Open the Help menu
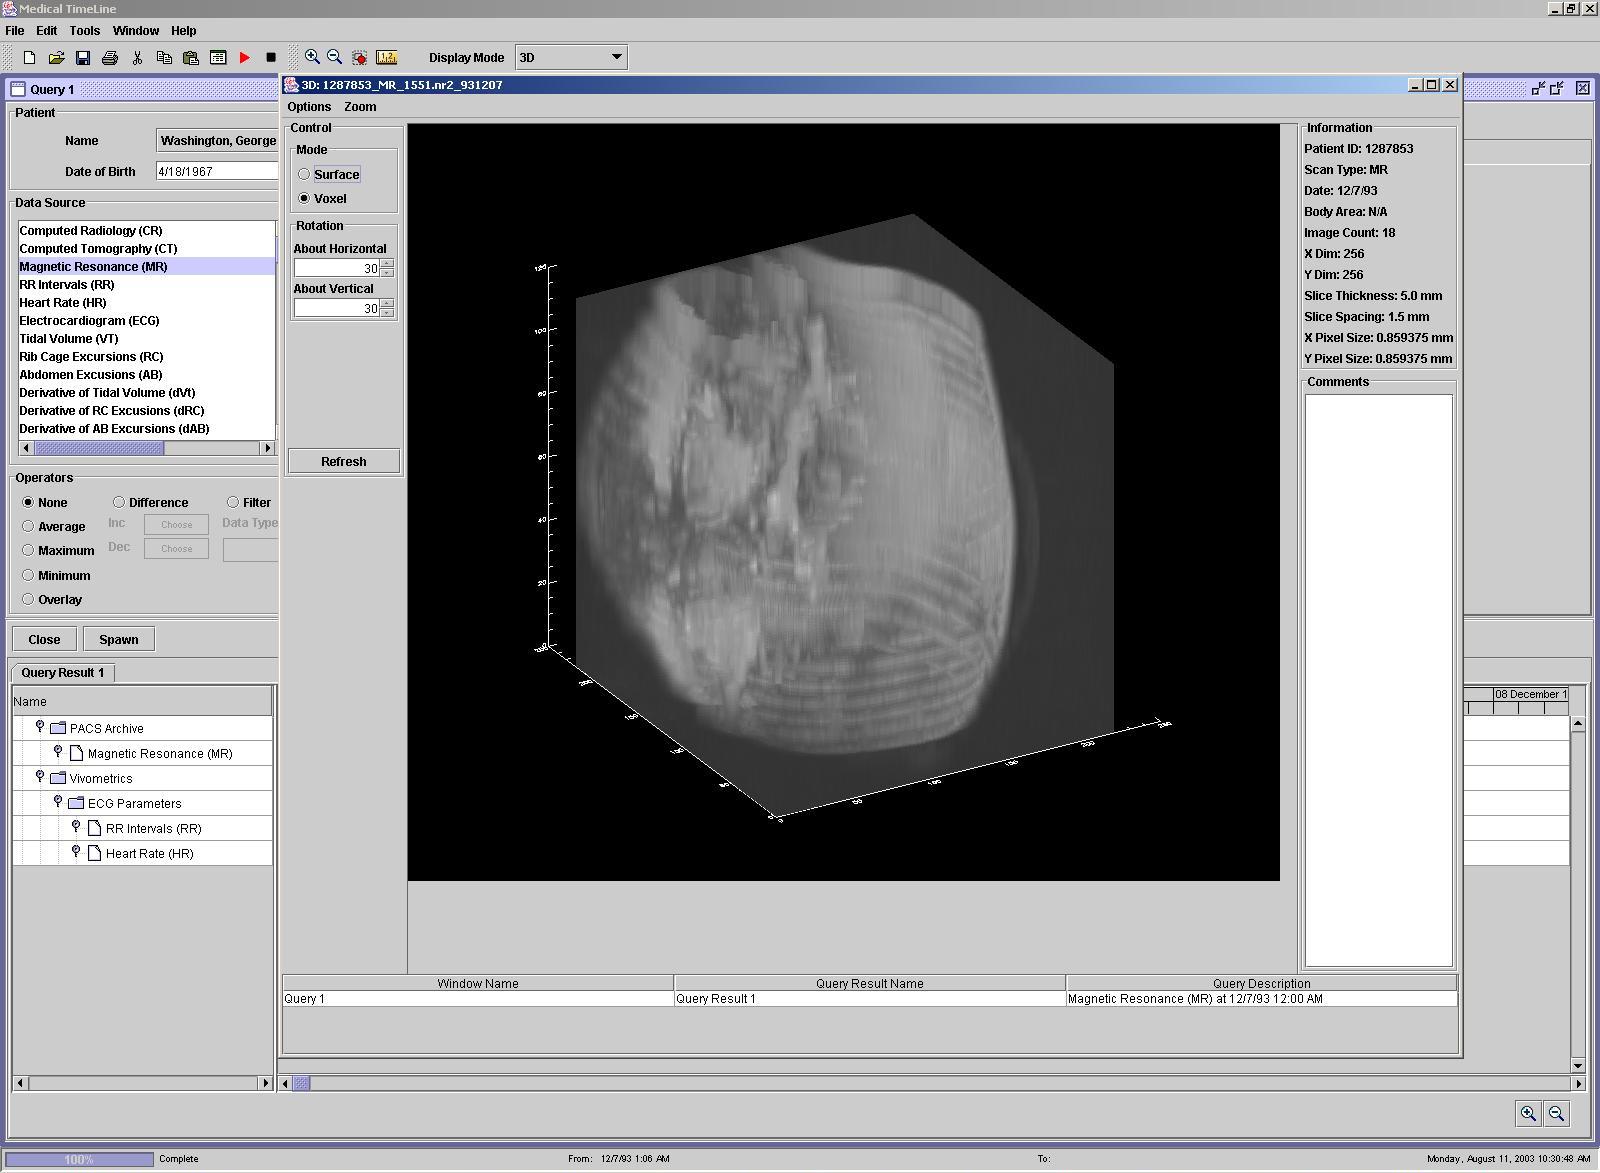The image size is (1600, 1173). coord(184,31)
